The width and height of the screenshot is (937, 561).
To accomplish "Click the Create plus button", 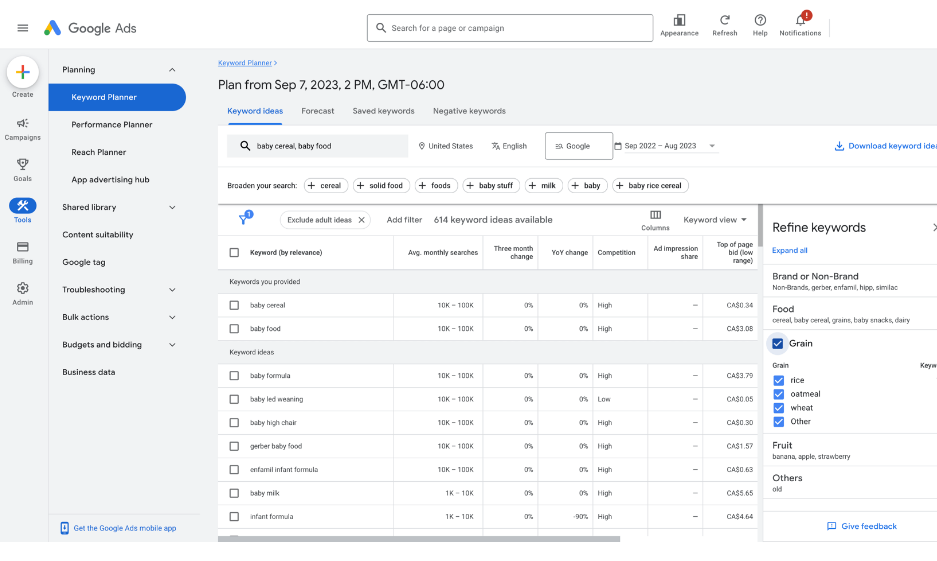I will click(23, 73).
